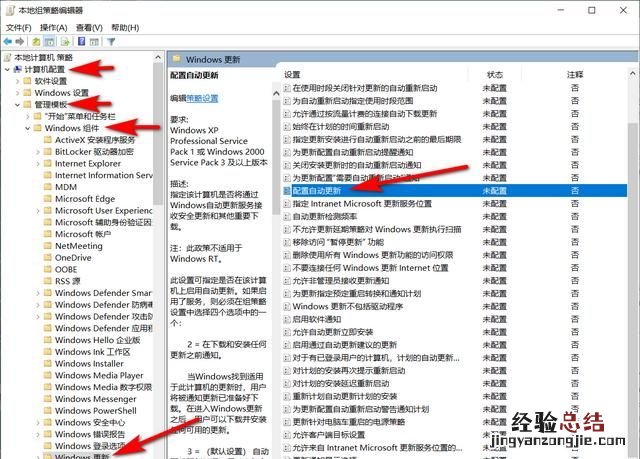Open the 策略设置 edit link
Image resolution: width=640 pixels, height=459 pixels.
202,98
